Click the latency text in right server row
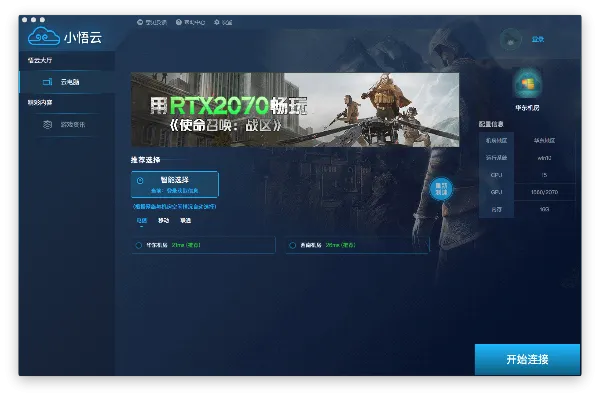 pyautogui.click(x=340, y=245)
